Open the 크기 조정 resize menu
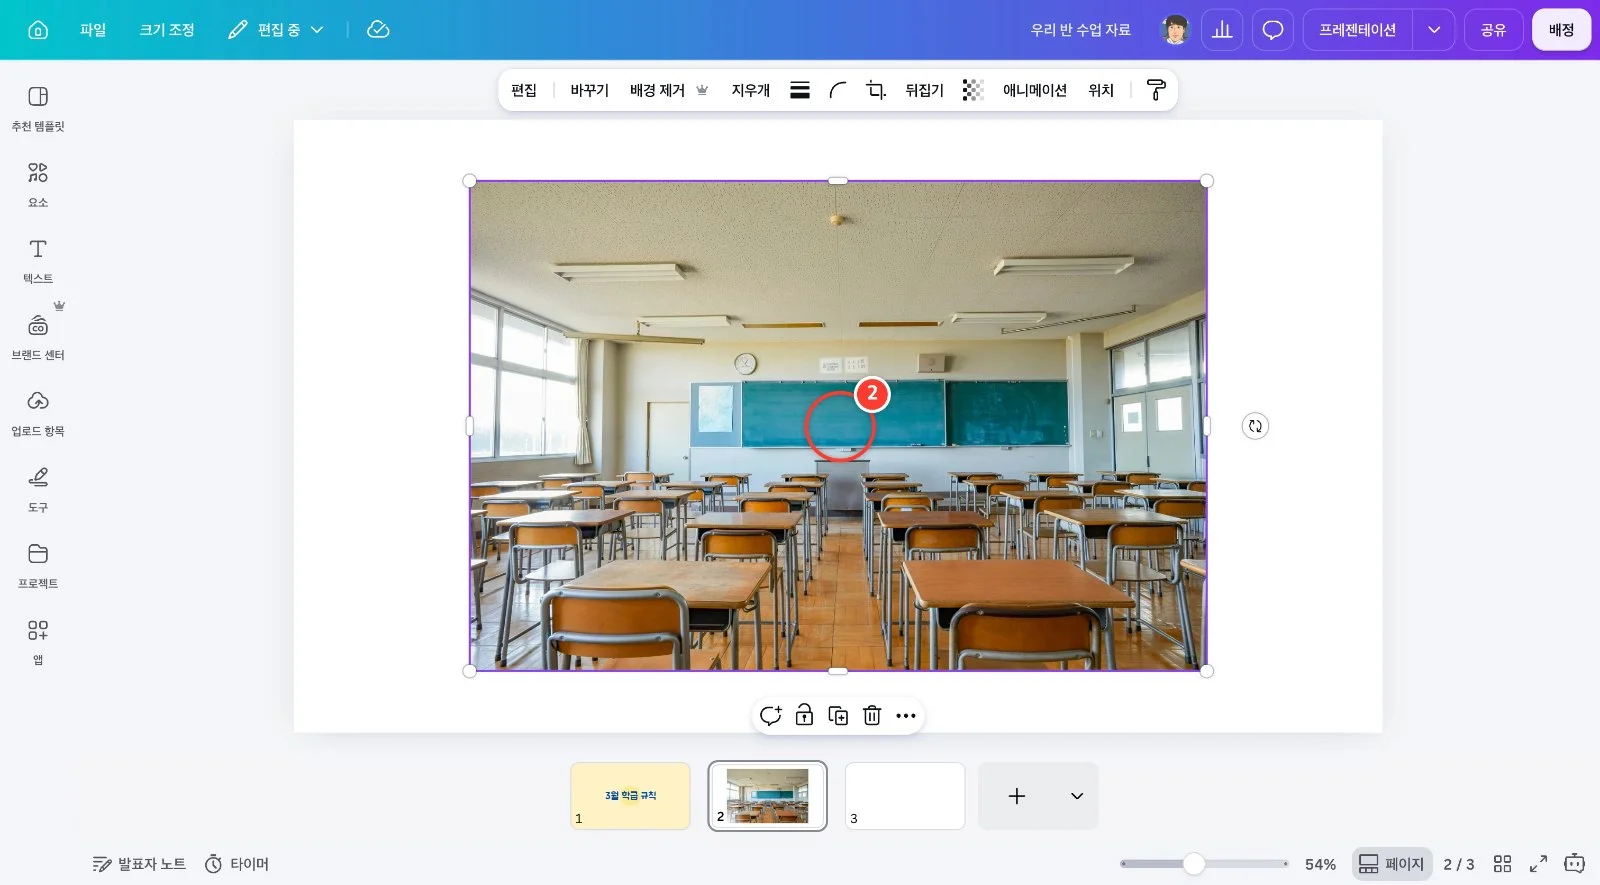 [167, 30]
